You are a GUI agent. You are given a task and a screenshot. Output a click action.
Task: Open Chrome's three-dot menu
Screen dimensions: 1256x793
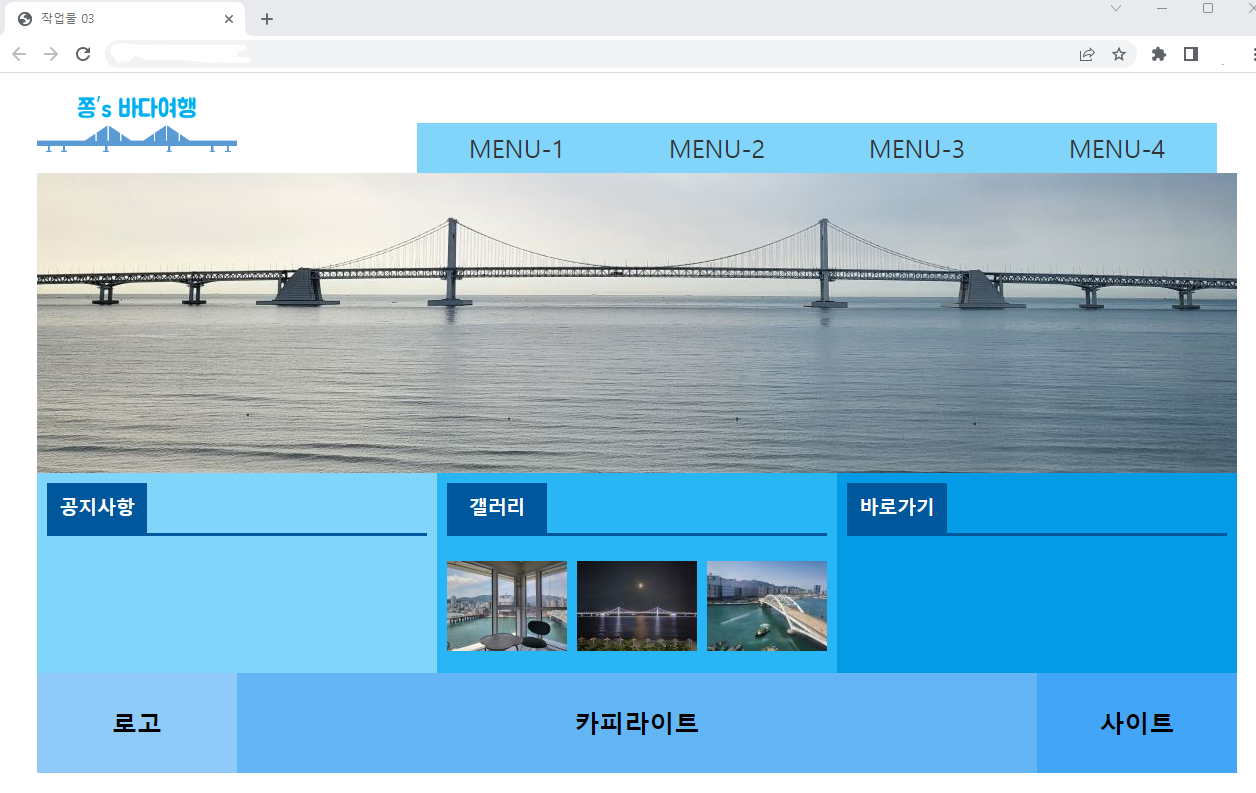(1253, 54)
